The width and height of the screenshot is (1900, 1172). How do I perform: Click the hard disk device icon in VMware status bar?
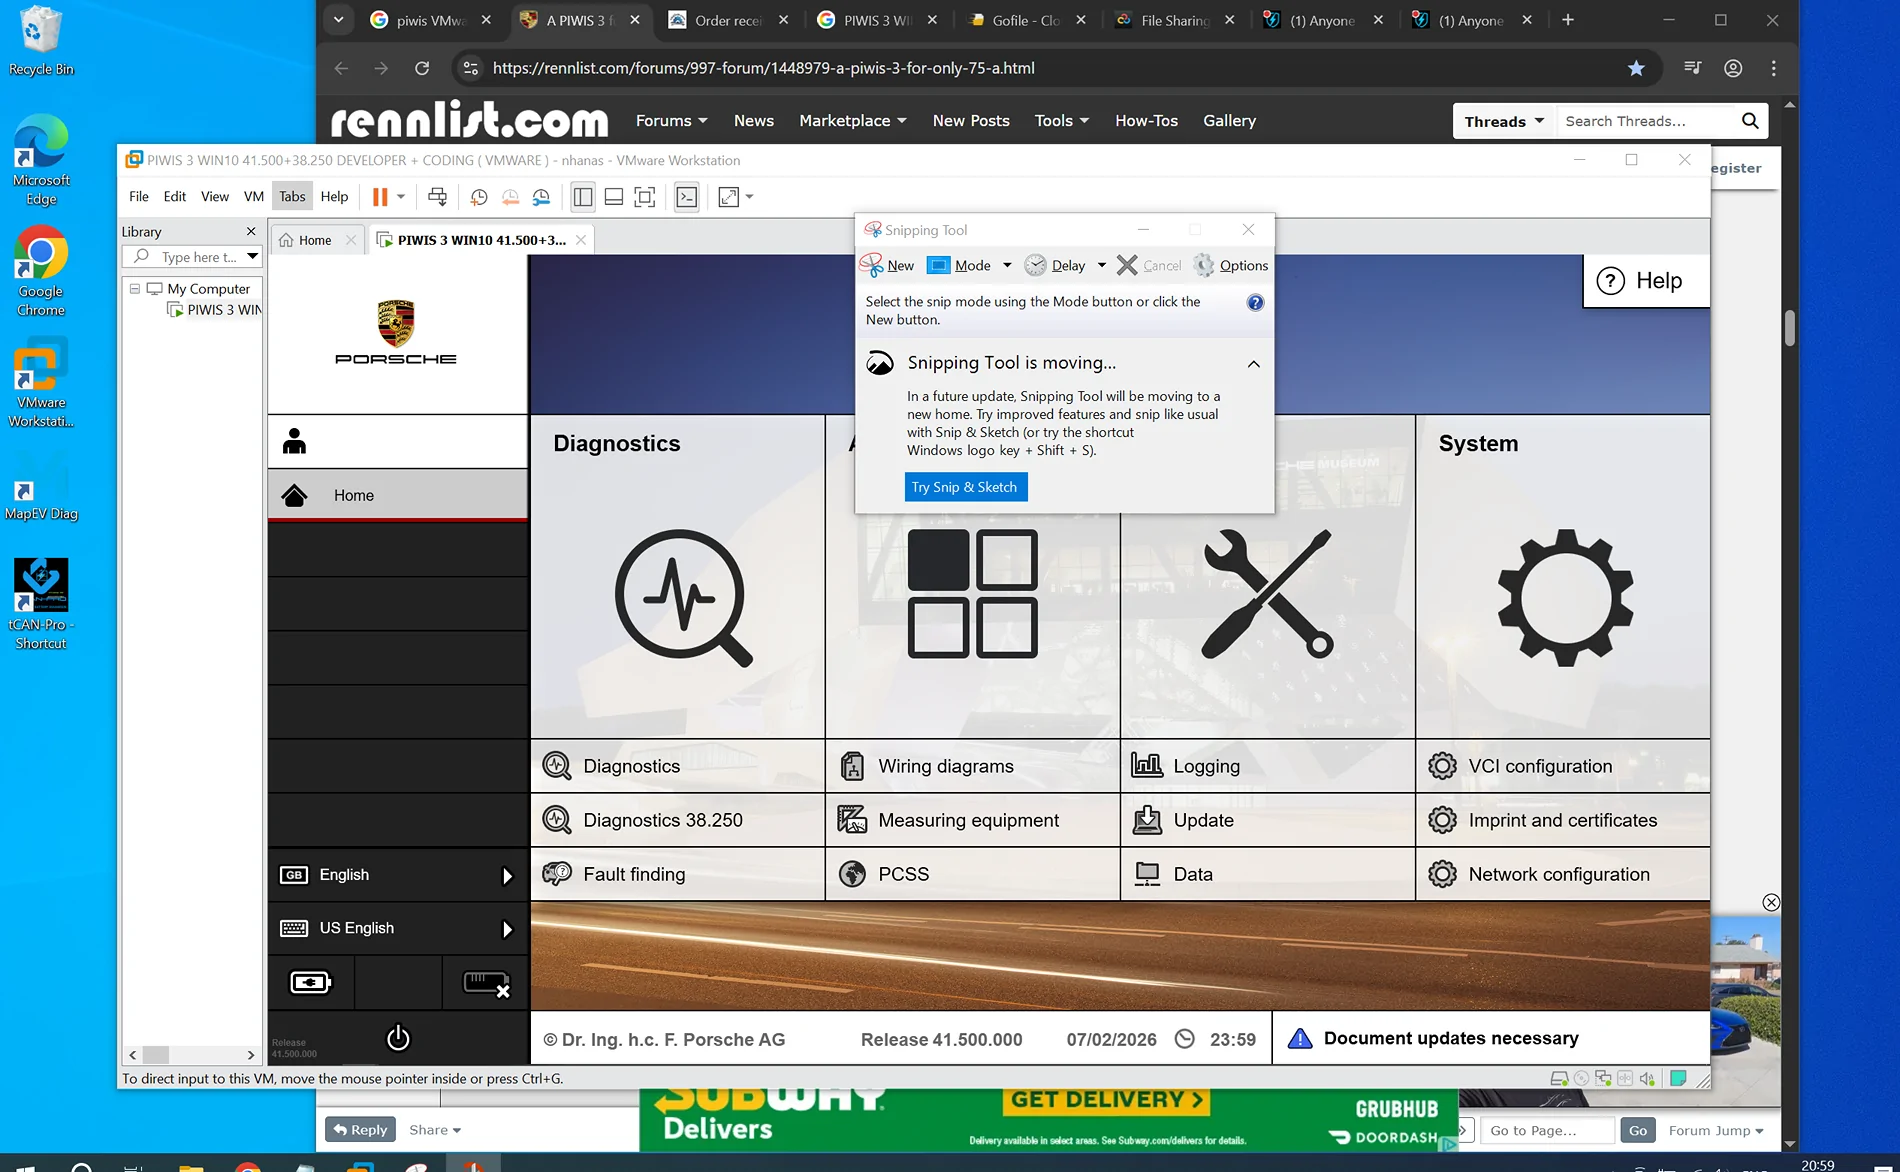[x=1558, y=1078]
